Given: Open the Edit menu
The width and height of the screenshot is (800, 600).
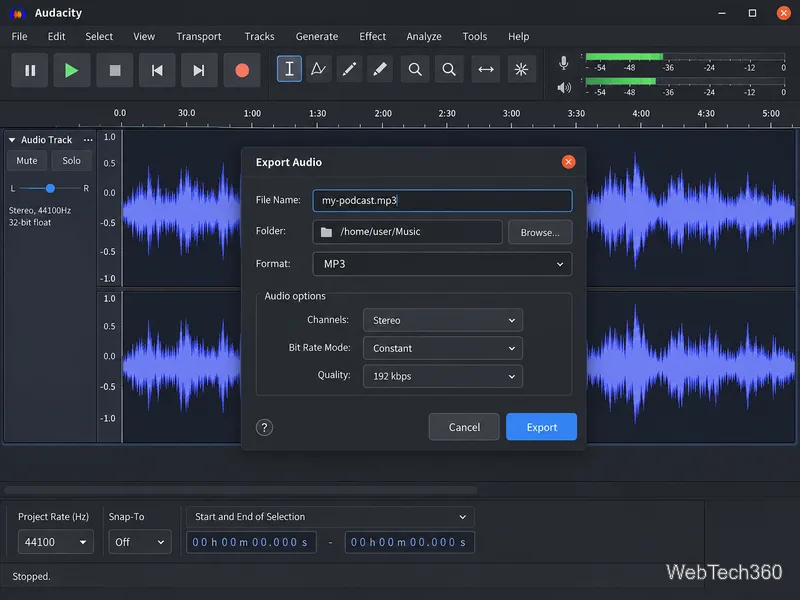Looking at the screenshot, I should coord(56,36).
